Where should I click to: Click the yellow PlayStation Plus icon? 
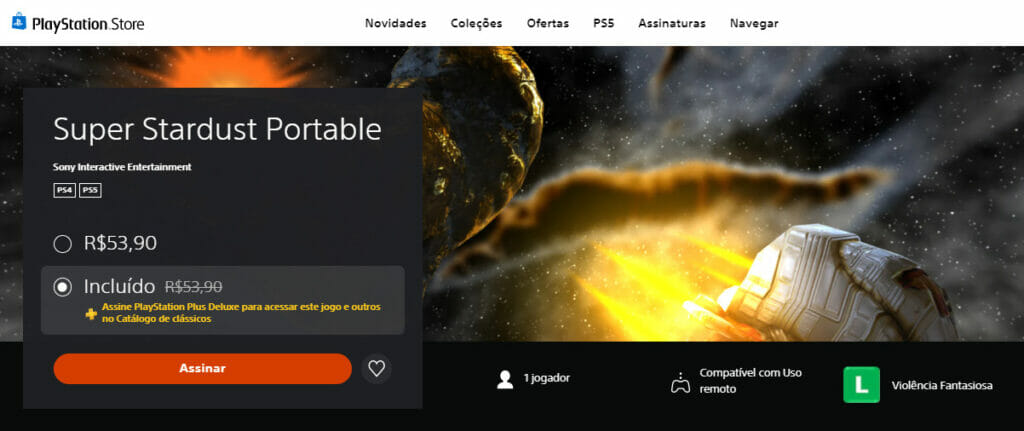pyautogui.click(x=91, y=313)
